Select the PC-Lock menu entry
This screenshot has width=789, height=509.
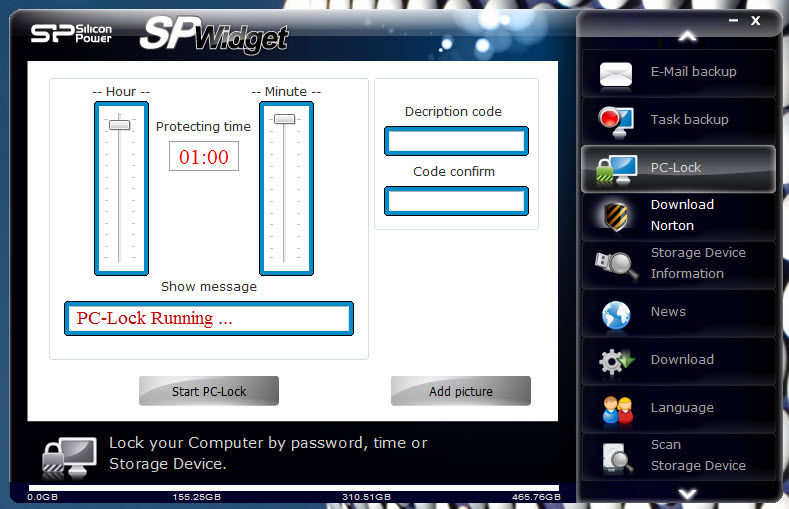click(678, 169)
